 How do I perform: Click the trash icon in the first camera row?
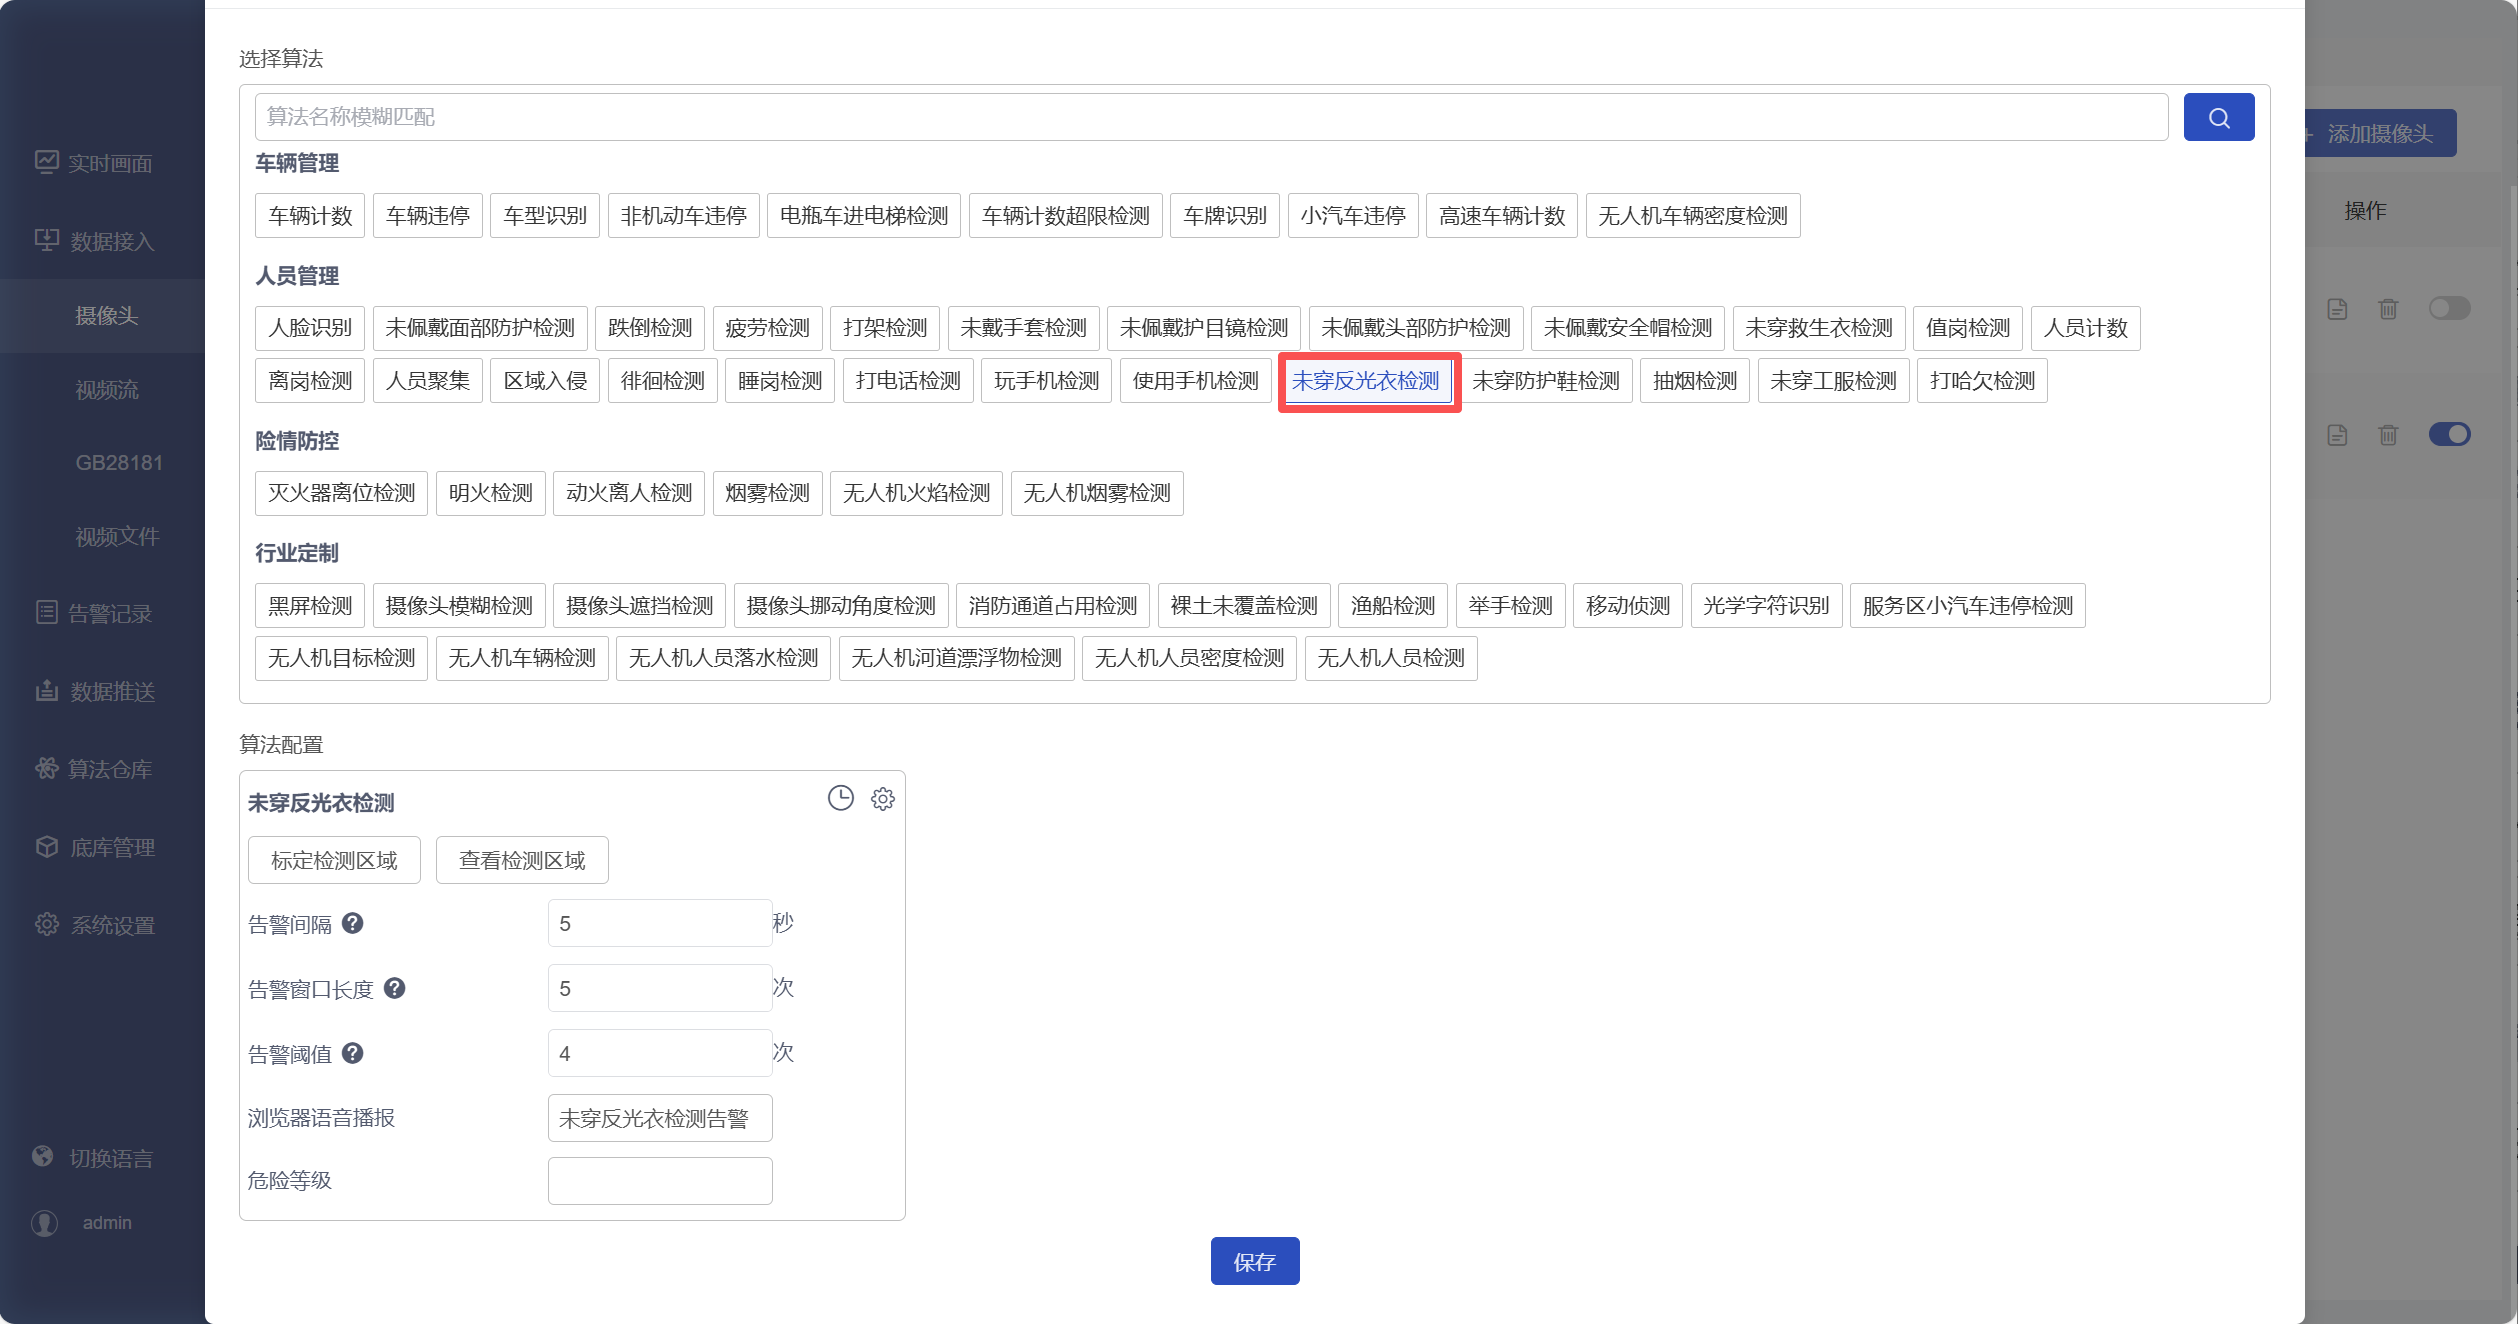2388,309
